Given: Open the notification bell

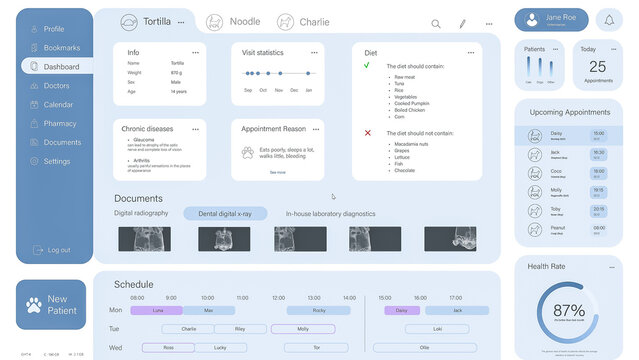Looking at the screenshot, I should (x=609, y=20).
